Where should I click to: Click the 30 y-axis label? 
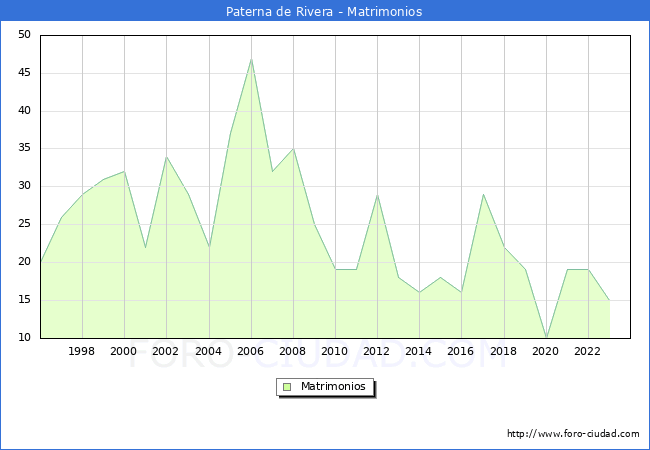[24, 186]
